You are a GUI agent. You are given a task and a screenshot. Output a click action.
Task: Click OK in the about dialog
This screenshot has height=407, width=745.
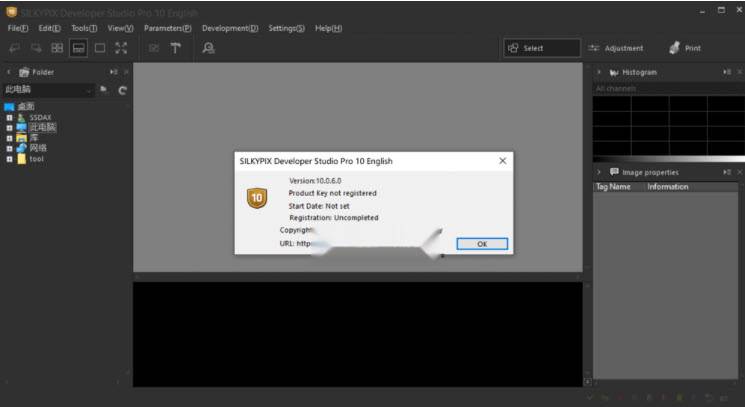481,243
